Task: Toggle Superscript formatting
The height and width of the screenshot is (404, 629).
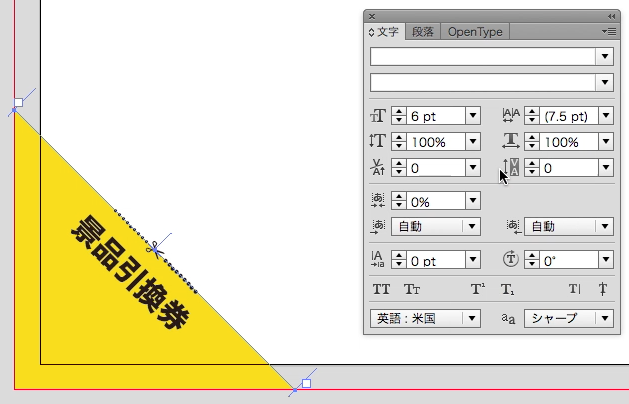Action: [477, 289]
